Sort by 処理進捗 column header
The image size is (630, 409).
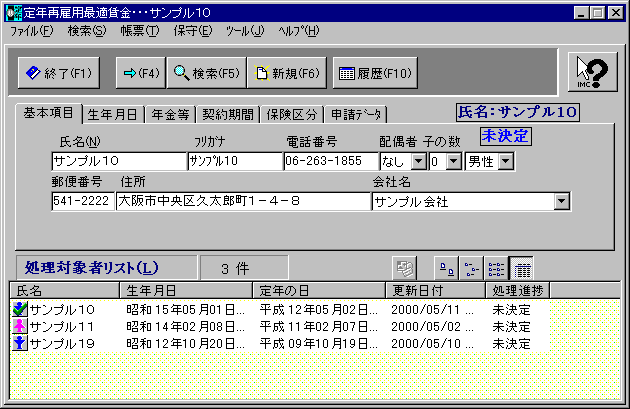(x=518, y=290)
